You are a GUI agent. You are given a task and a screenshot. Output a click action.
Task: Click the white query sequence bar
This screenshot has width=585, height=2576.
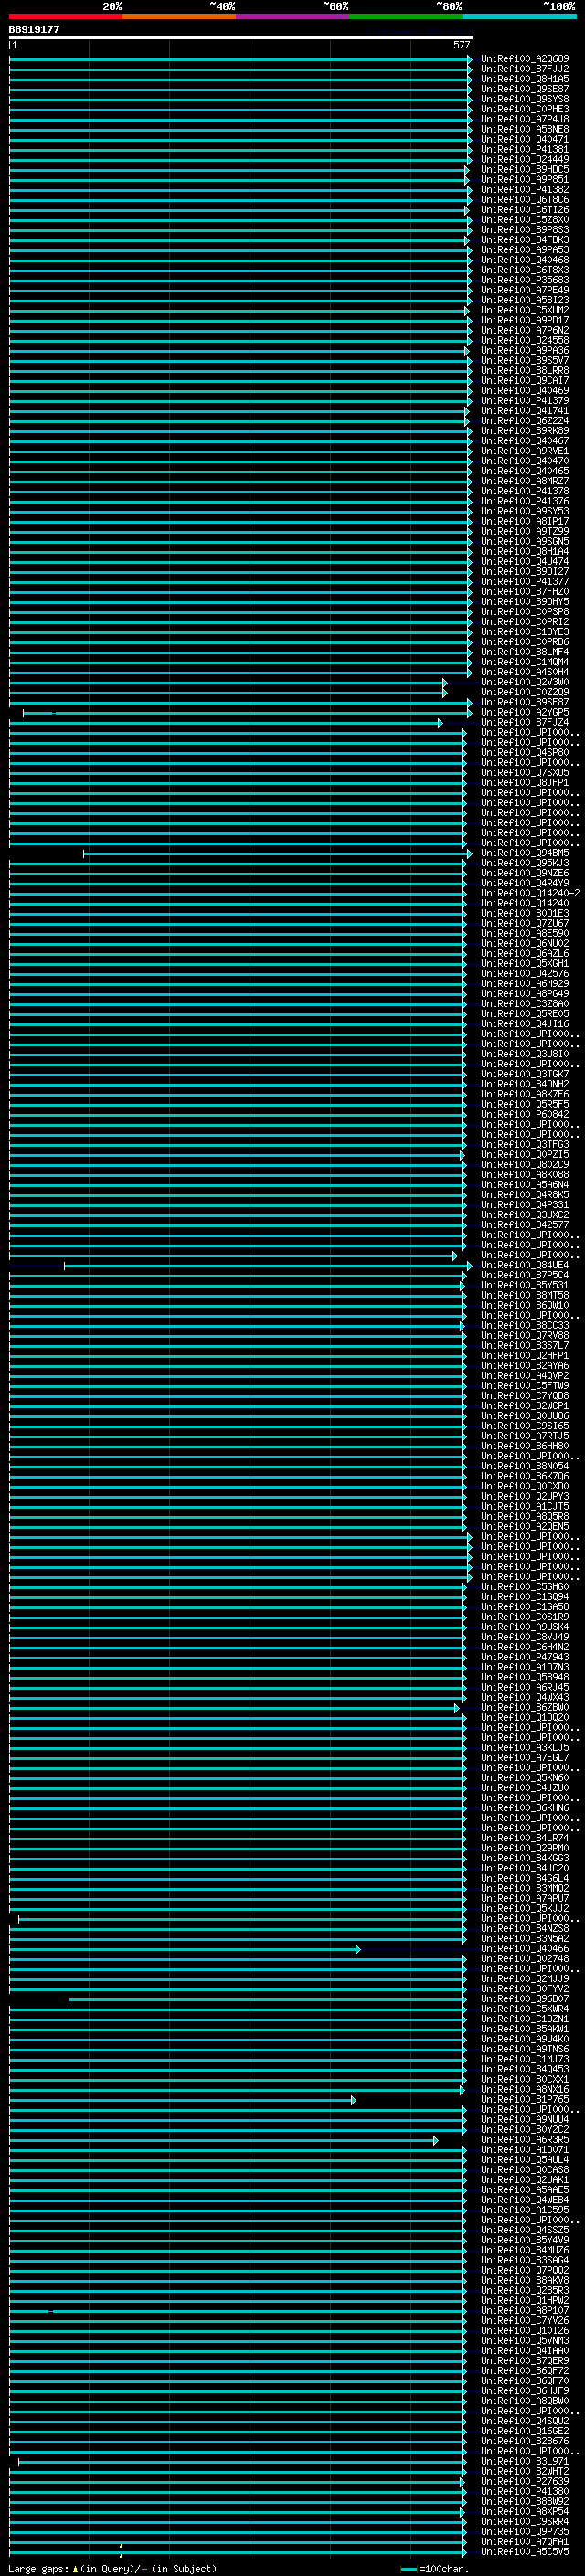[241, 37]
